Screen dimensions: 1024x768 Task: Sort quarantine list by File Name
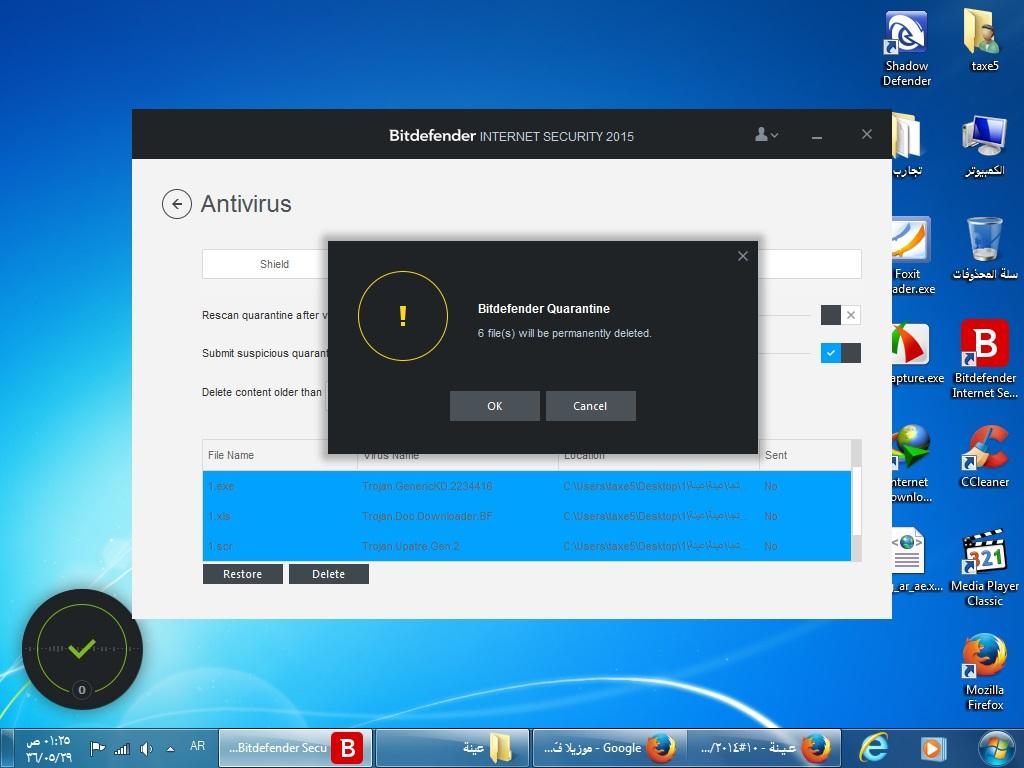click(231, 455)
